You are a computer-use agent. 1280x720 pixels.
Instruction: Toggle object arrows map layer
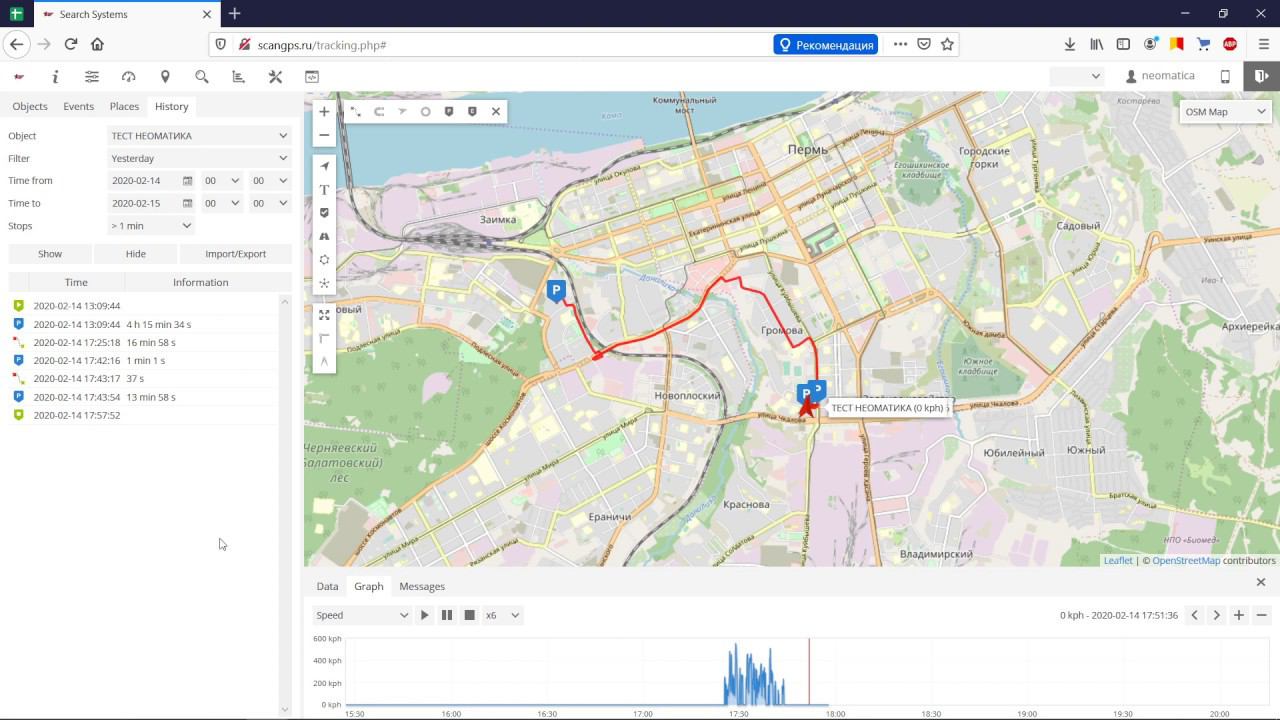pos(324,167)
